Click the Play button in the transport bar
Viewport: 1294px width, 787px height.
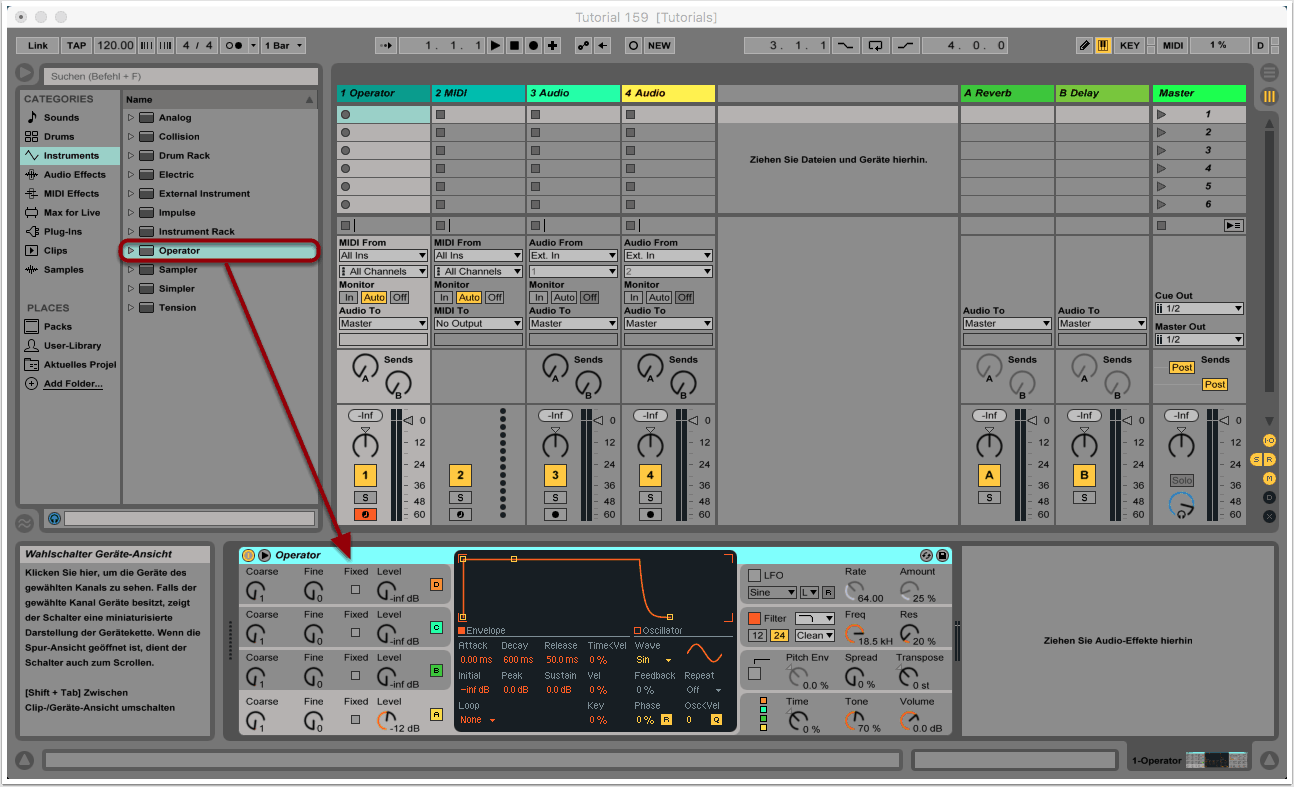pos(495,46)
